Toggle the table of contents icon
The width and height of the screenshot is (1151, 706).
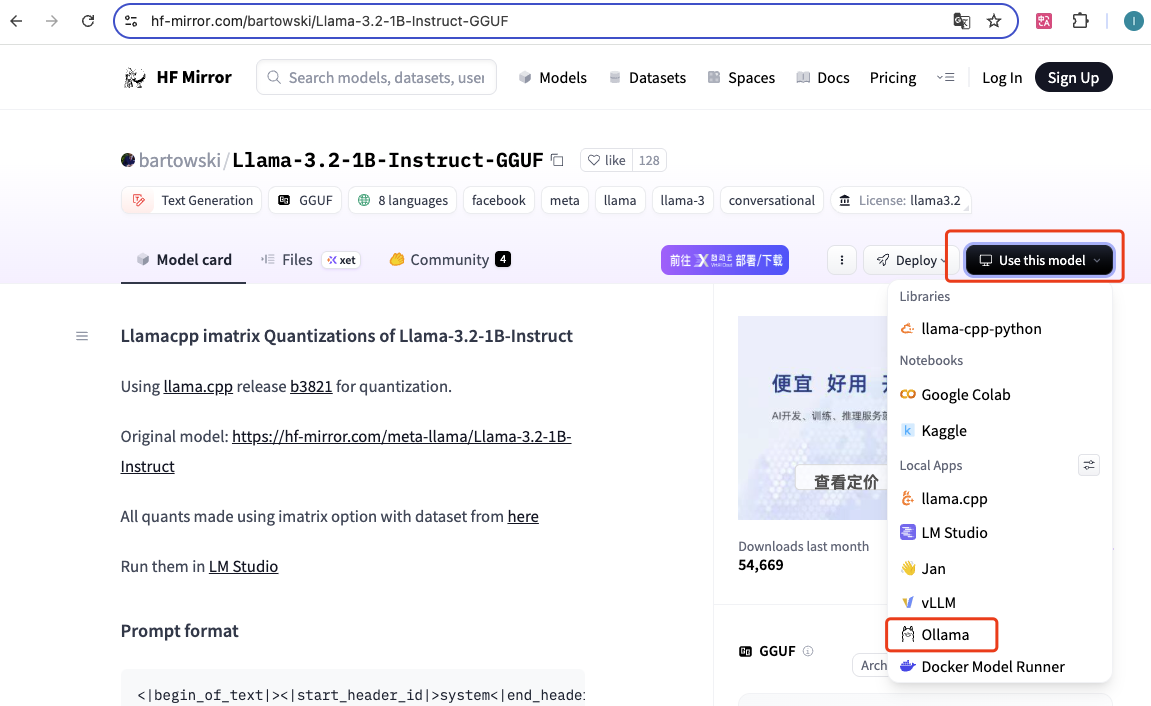82,336
